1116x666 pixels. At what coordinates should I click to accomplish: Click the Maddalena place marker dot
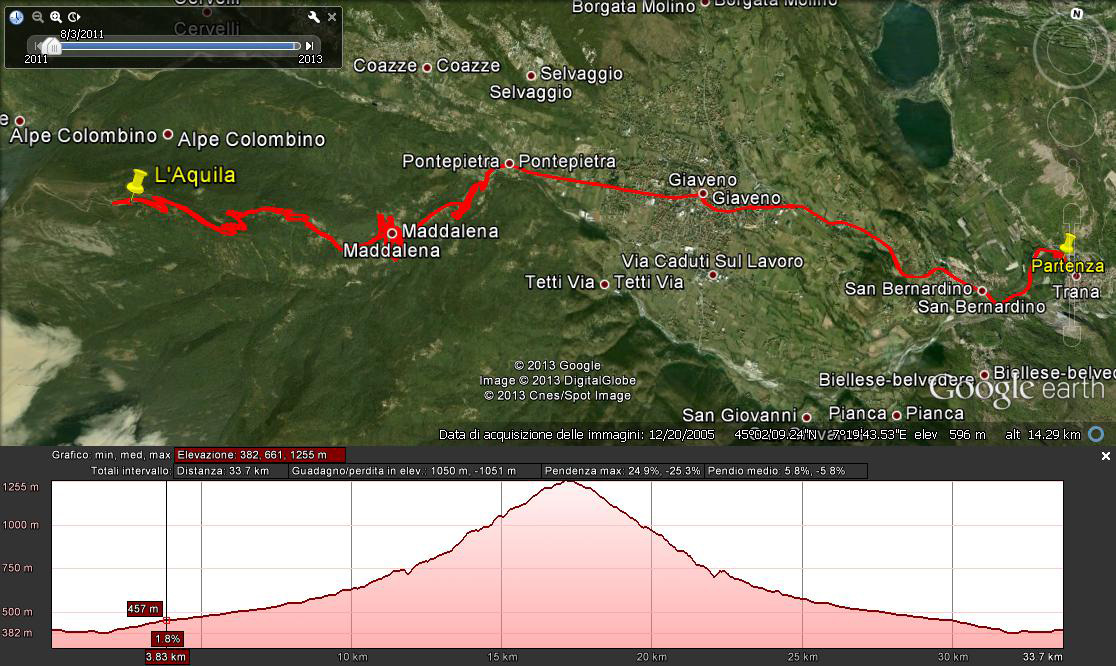[391, 233]
